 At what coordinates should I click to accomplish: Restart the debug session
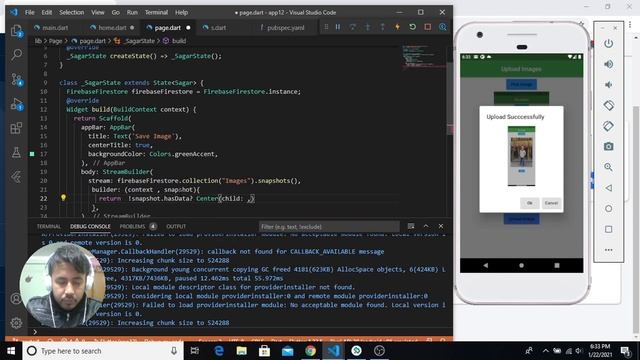pyautogui.click(x=413, y=27)
